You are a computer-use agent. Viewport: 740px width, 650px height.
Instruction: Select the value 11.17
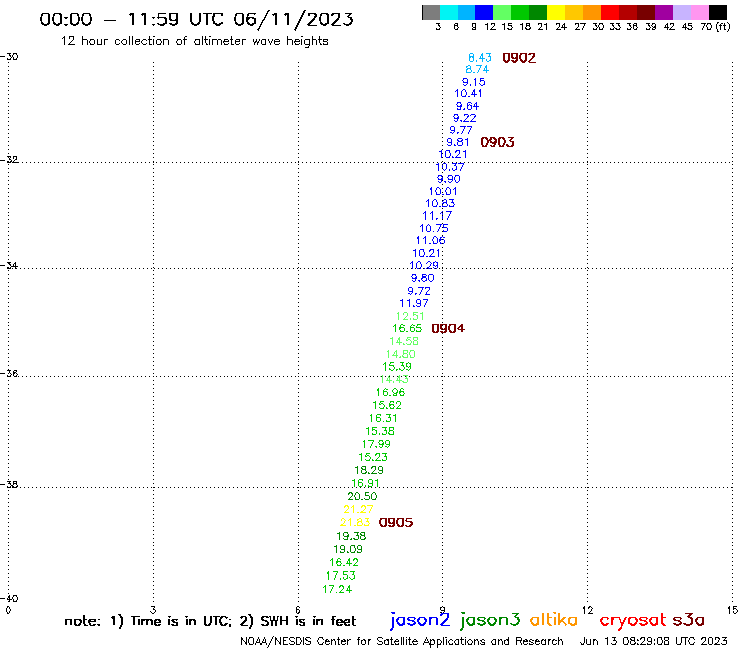click(437, 216)
